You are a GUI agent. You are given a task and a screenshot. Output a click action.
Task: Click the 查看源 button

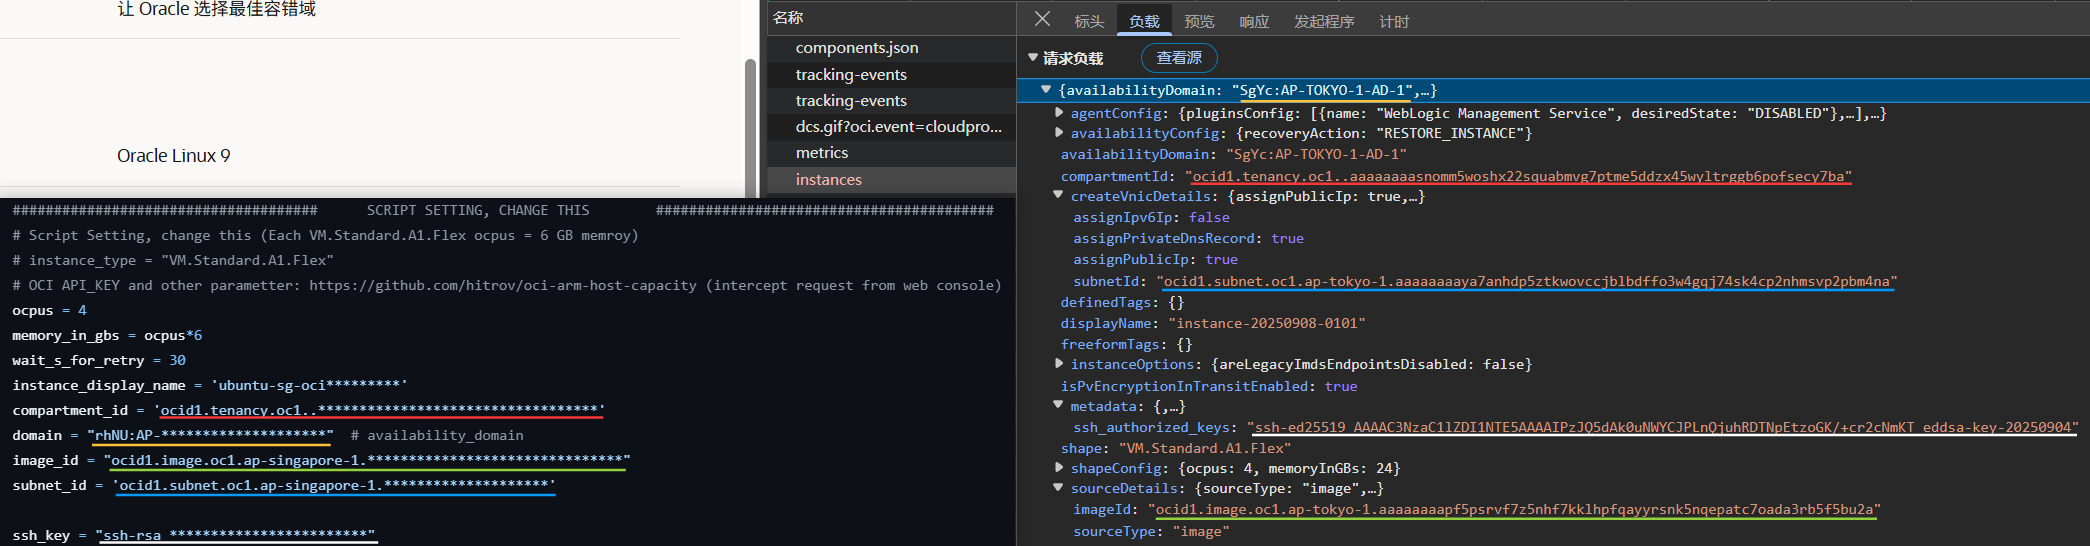pyautogui.click(x=1179, y=58)
